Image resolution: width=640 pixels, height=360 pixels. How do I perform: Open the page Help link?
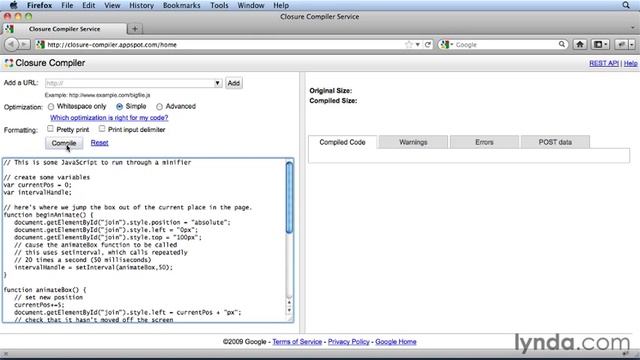[x=630, y=63]
